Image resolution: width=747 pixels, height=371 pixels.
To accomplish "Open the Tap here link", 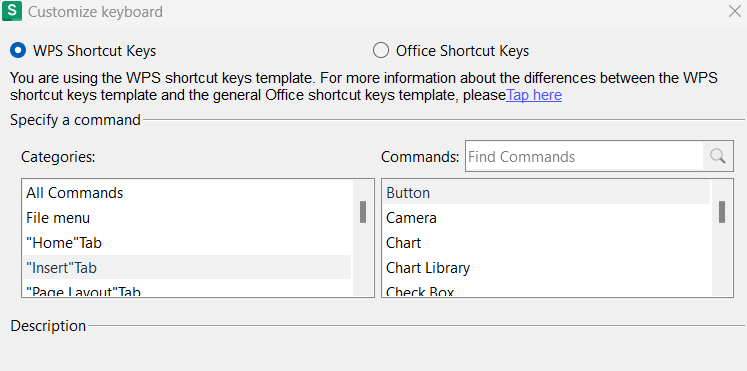I will click(x=534, y=95).
